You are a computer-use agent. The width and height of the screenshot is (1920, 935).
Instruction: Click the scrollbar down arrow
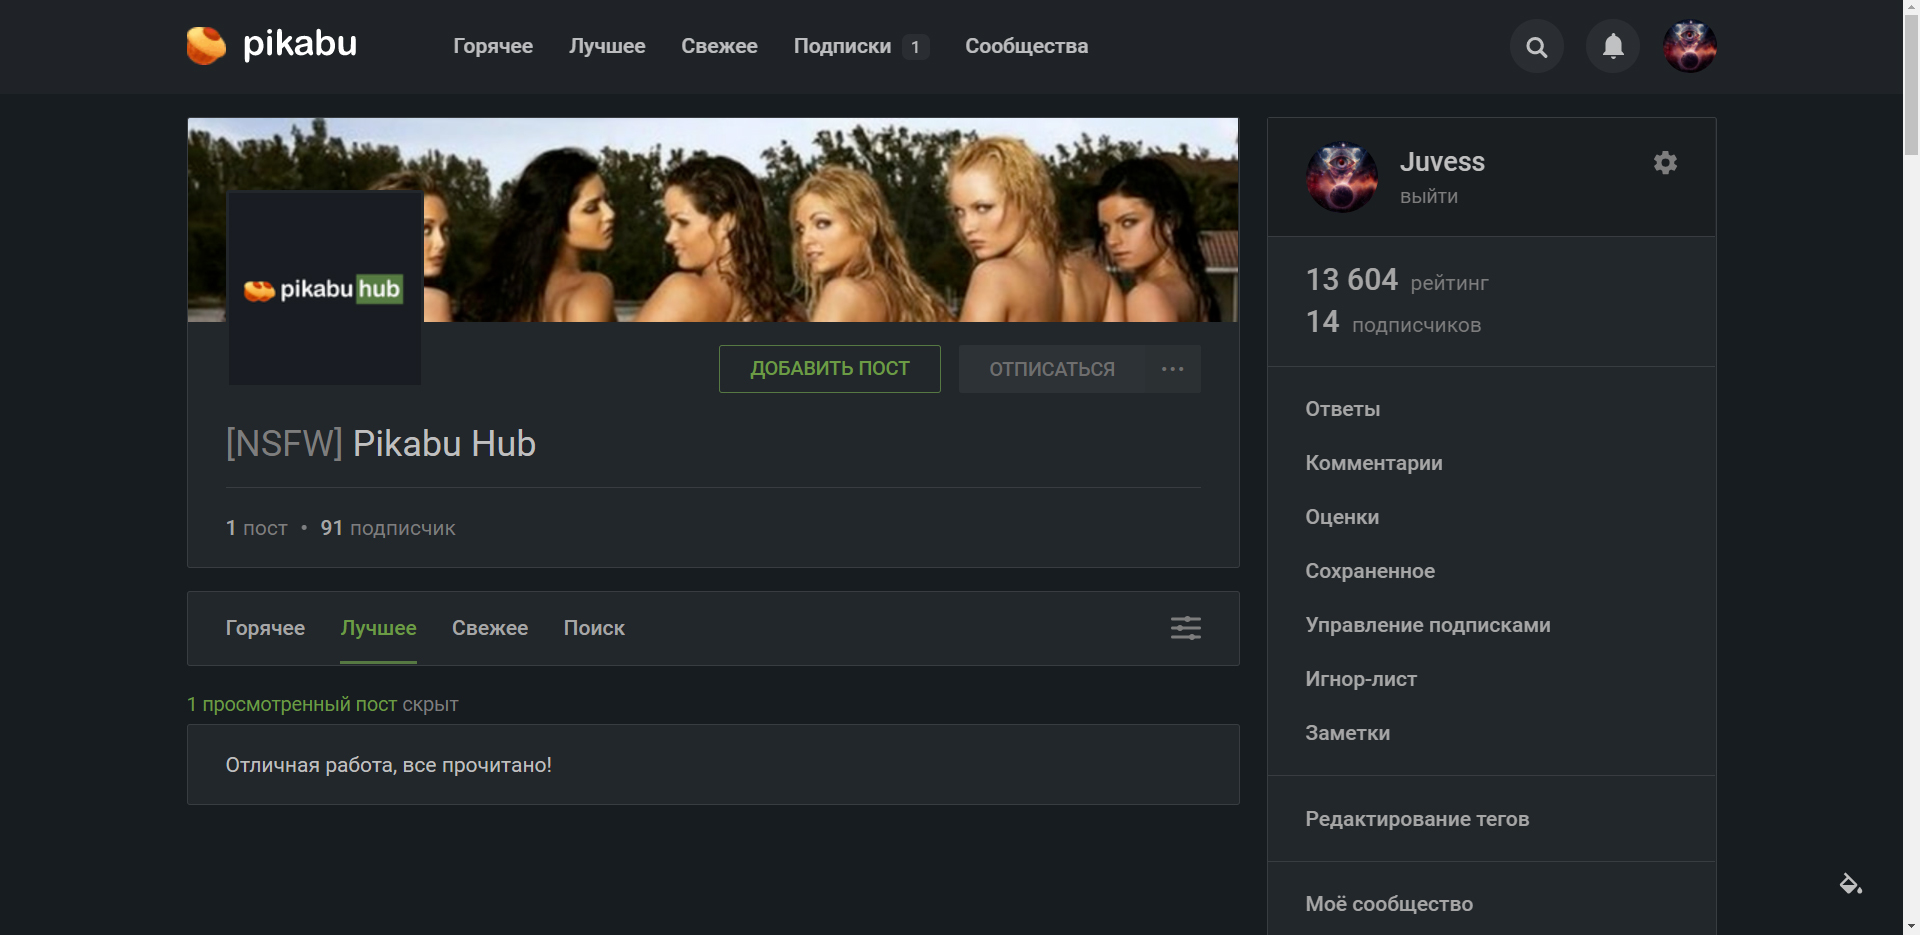pyautogui.click(x=1911, y=927)
